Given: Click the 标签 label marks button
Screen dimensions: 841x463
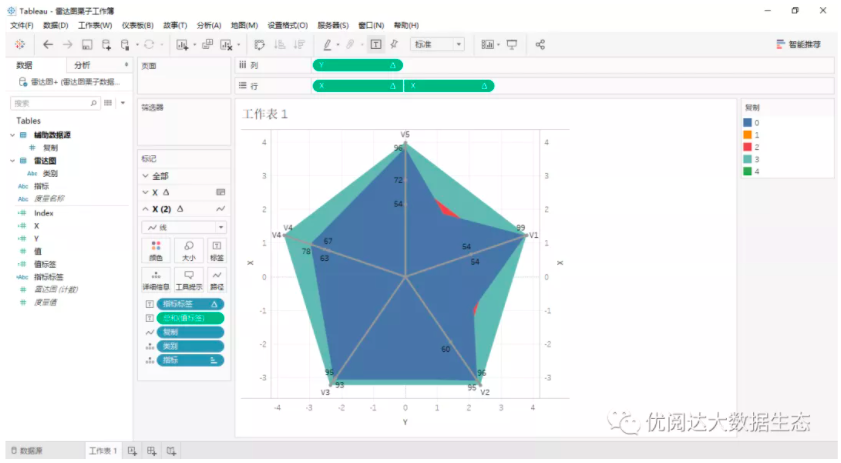Looking at the screenshot, I should (x=217, y=251).
